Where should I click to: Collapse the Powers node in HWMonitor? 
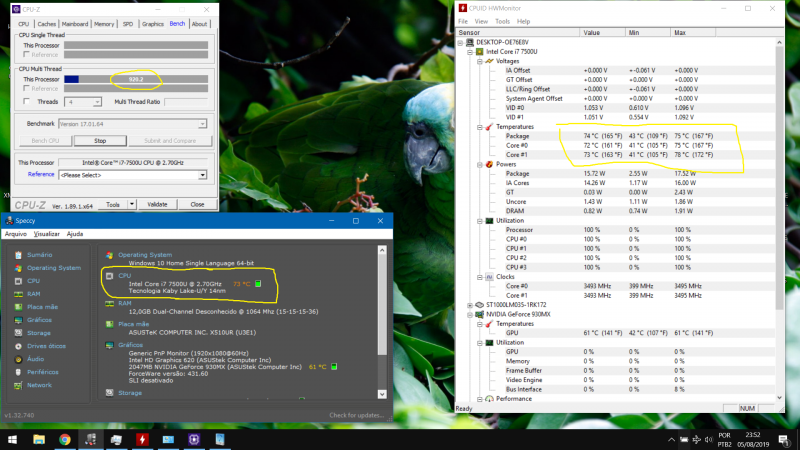(480, 164)
